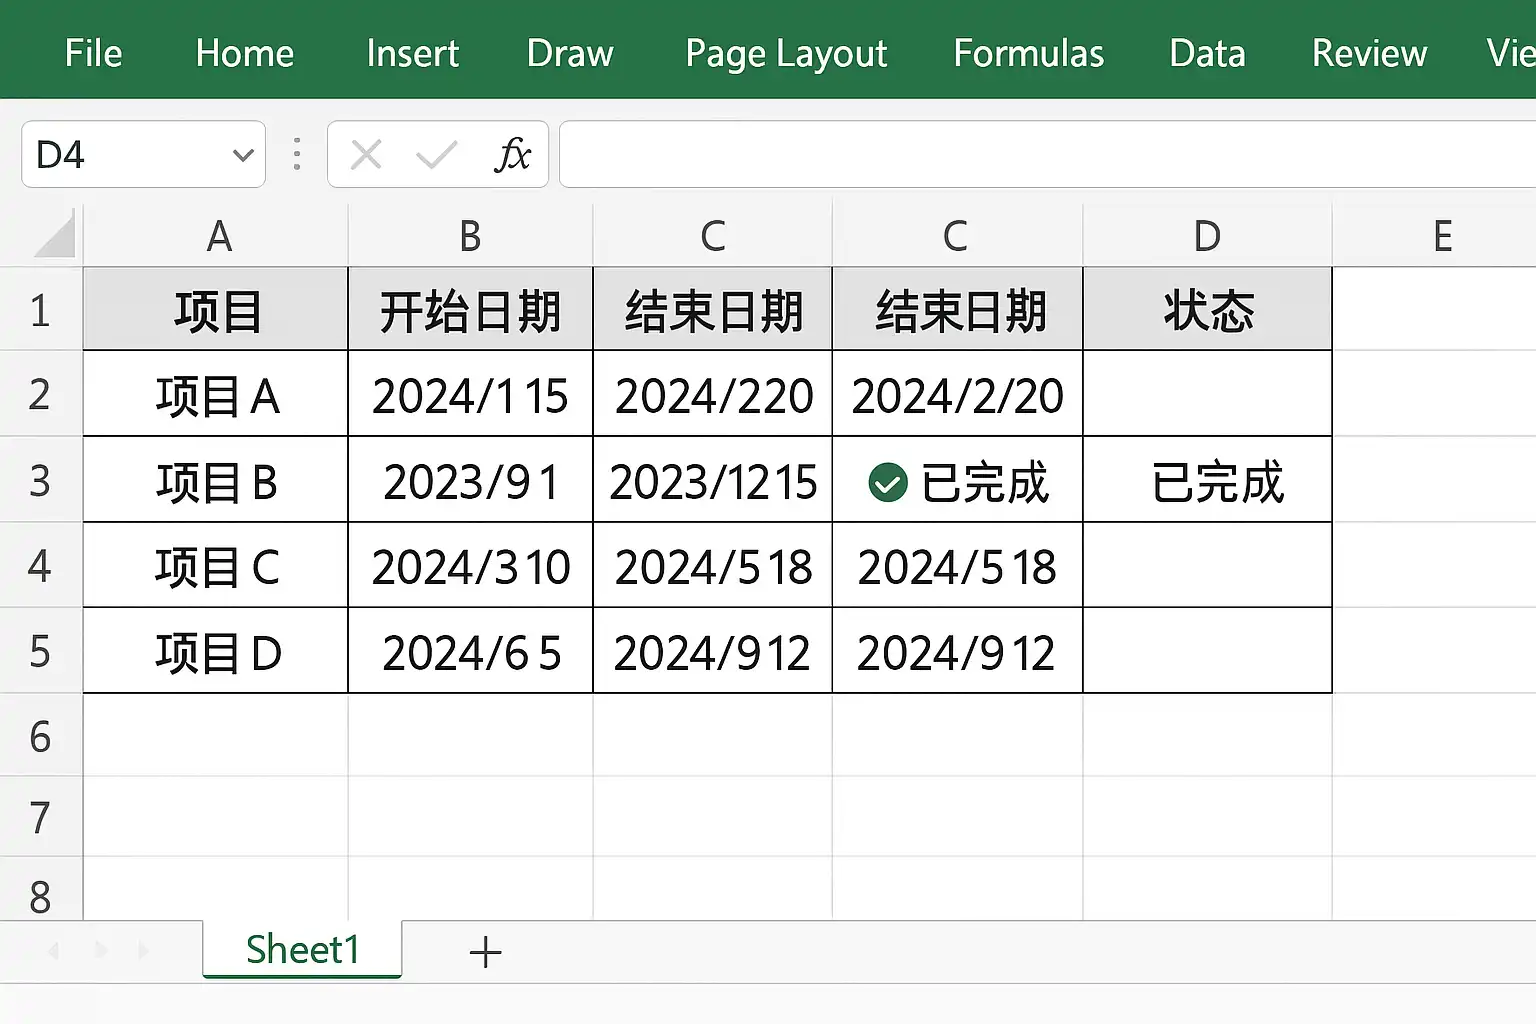1536x1024 pixels.
Task: Add a new sheet with plus icon
Action: point(485,952)
